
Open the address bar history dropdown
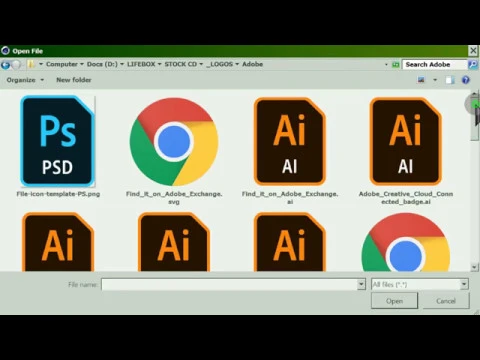pos(386,64)
